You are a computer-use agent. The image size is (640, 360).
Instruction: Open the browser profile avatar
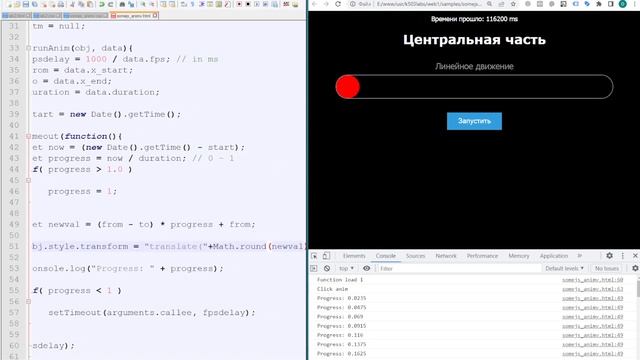[622, 4]
